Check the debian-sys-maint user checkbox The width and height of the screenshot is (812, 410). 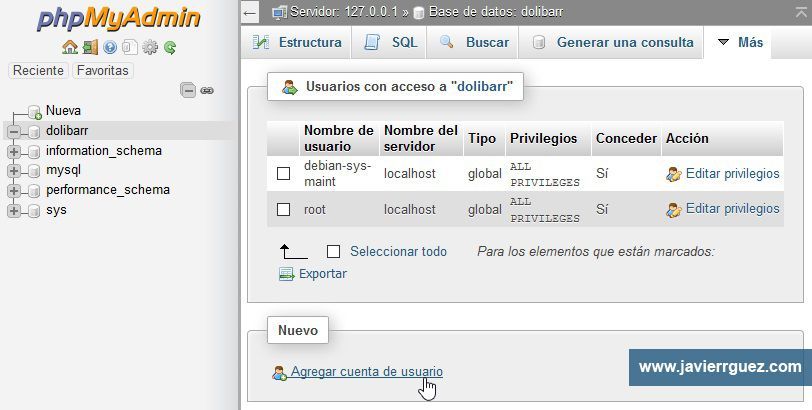[283, 173]
